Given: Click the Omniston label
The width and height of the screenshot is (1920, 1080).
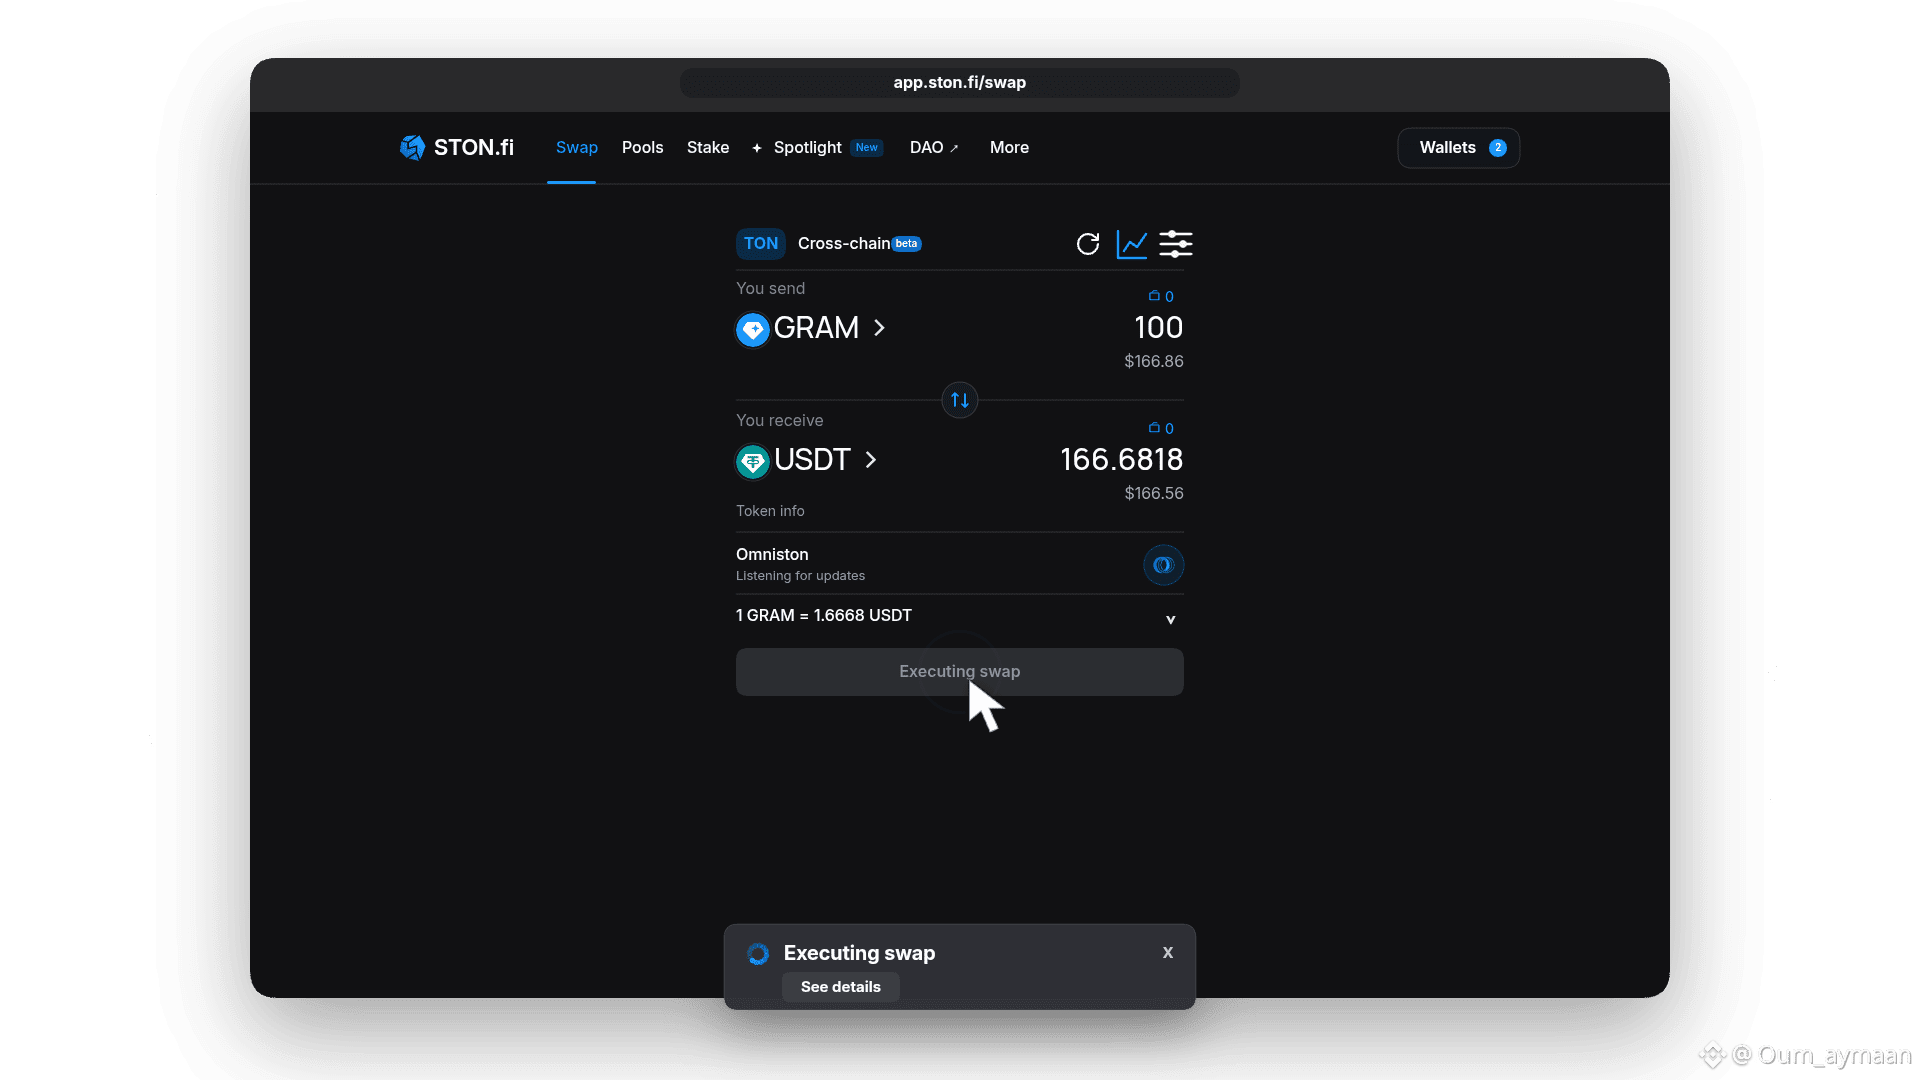Looking at the screenshot, I should (x=772, y=555).
